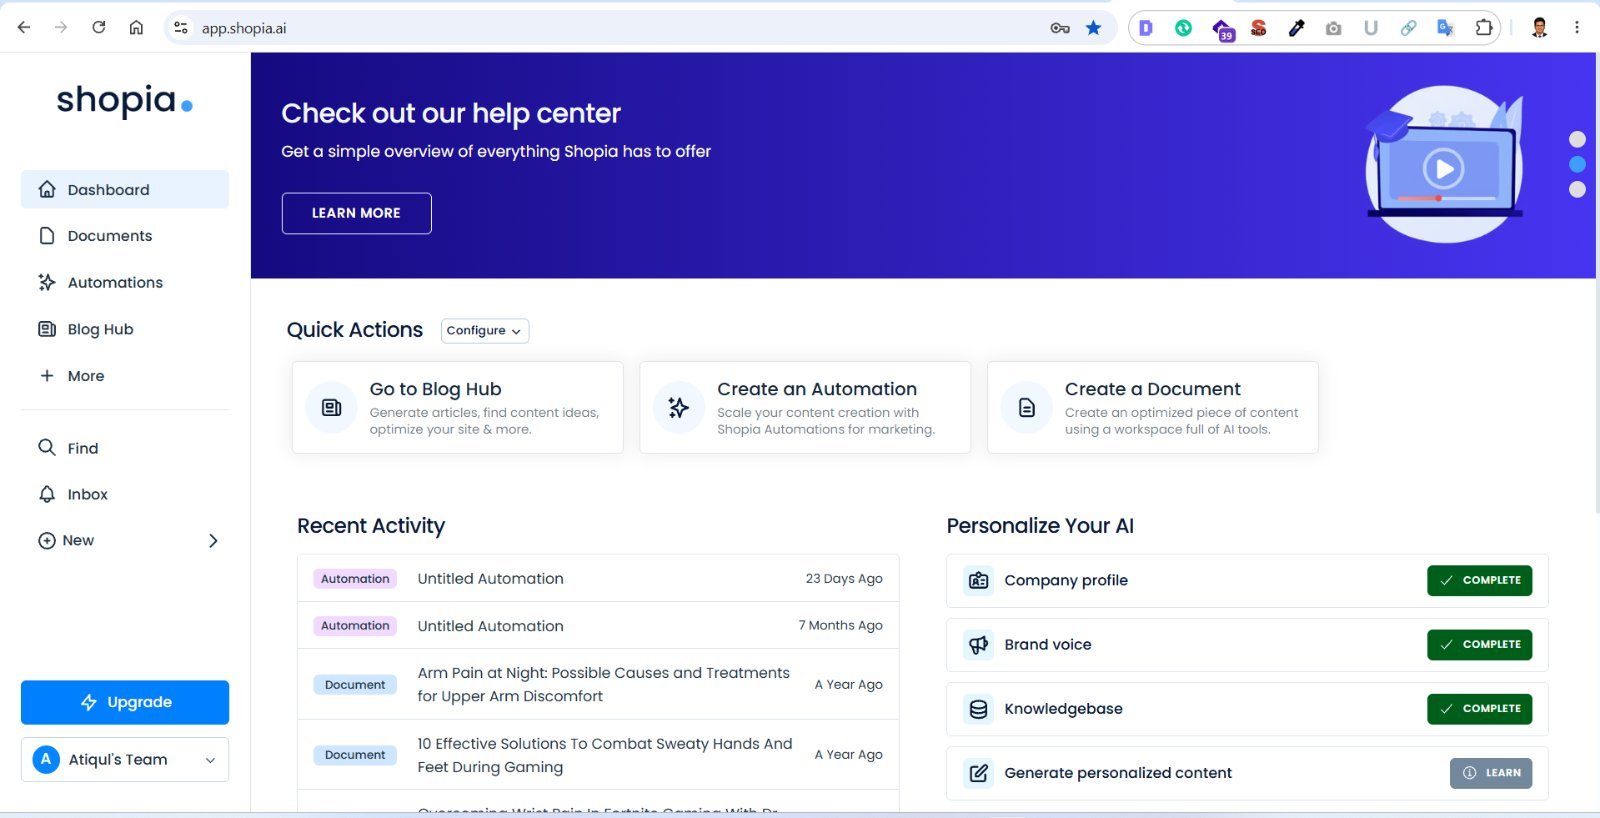Open the Extensions puzzle icon
This screenshot has height=818, width=1600.
1484,28
